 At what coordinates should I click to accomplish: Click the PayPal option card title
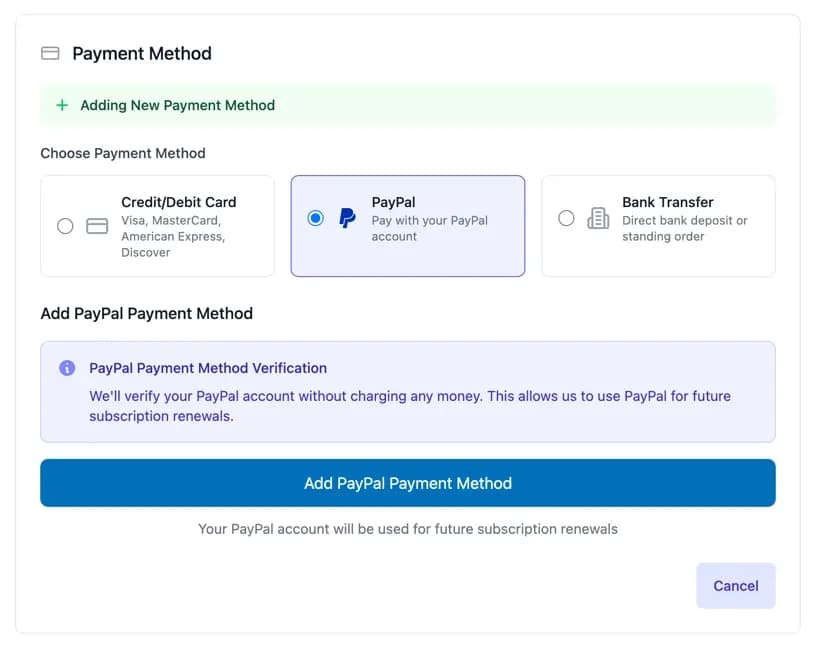393,202
